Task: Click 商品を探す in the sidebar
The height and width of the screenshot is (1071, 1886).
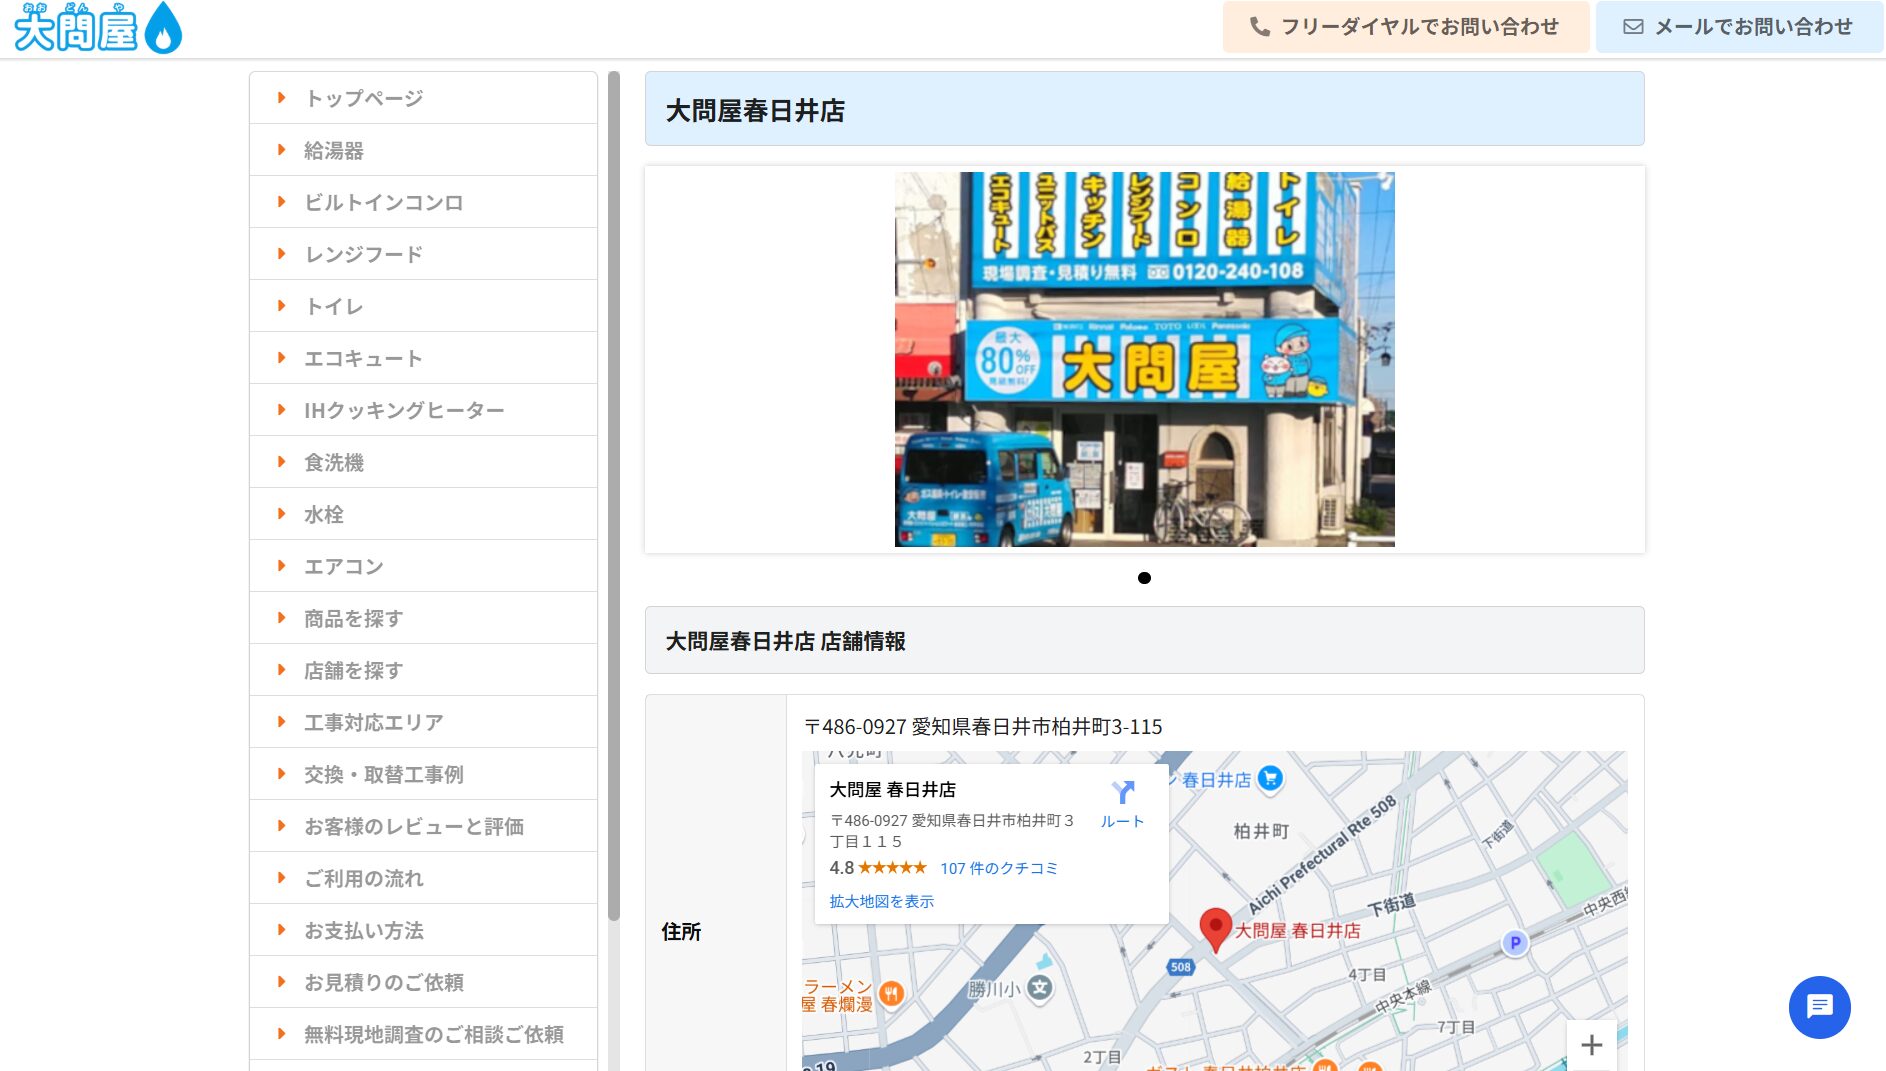Action: [423, 618]
